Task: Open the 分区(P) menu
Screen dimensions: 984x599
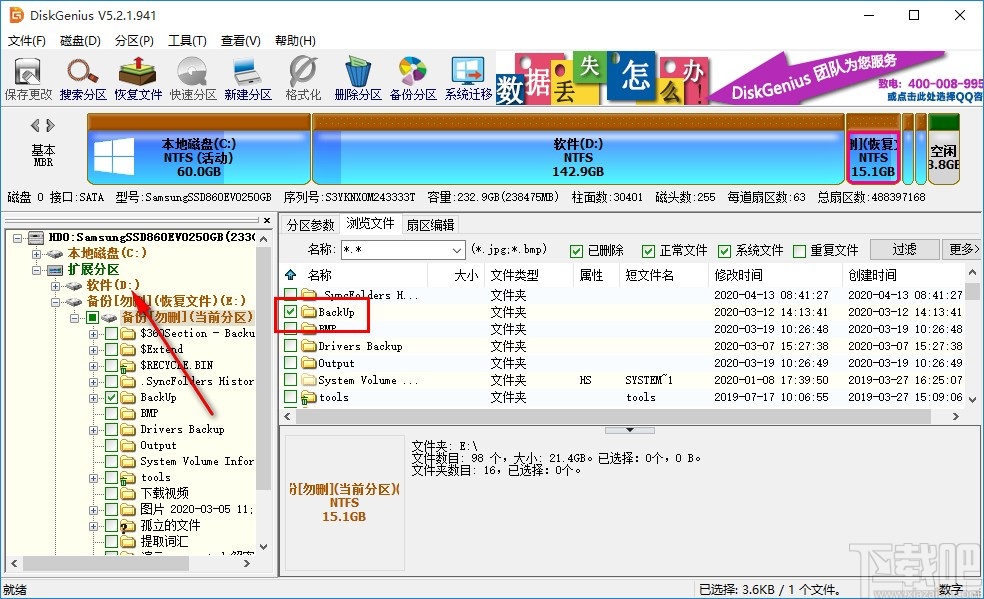Action: [134, 41]
